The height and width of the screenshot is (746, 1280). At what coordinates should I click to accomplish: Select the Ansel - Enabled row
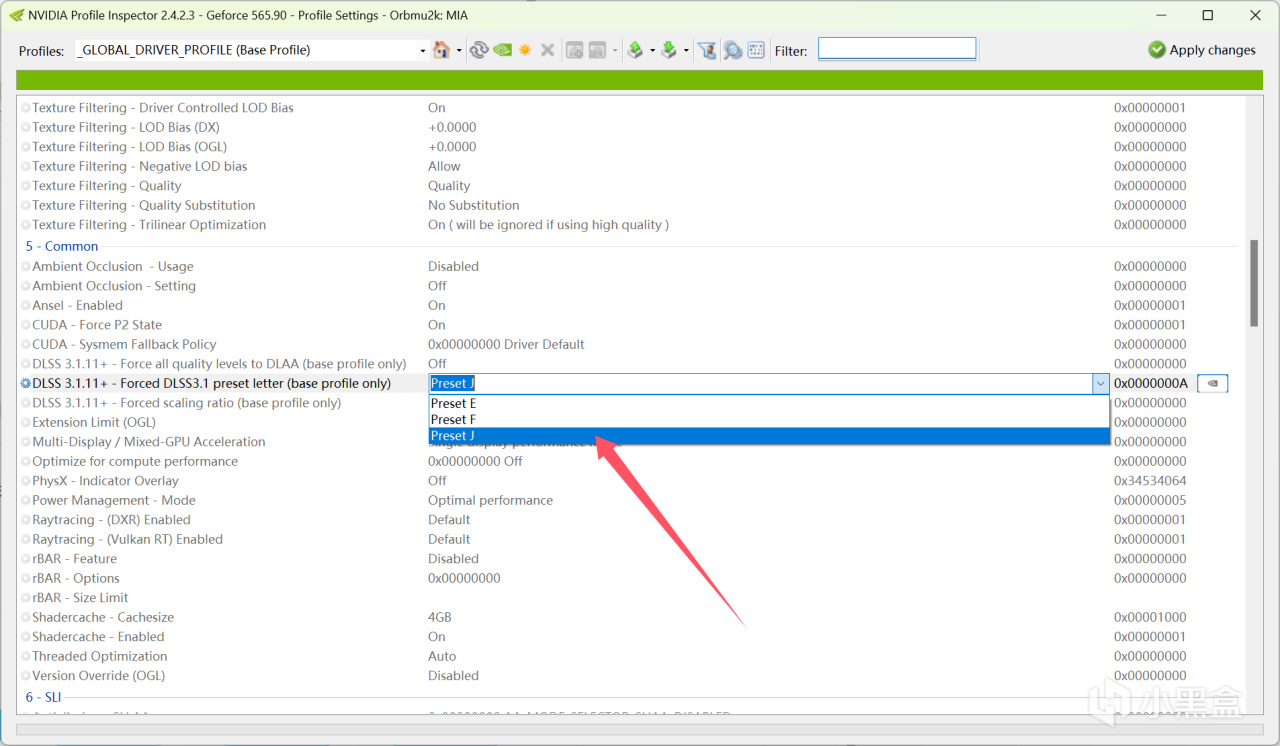78,305
